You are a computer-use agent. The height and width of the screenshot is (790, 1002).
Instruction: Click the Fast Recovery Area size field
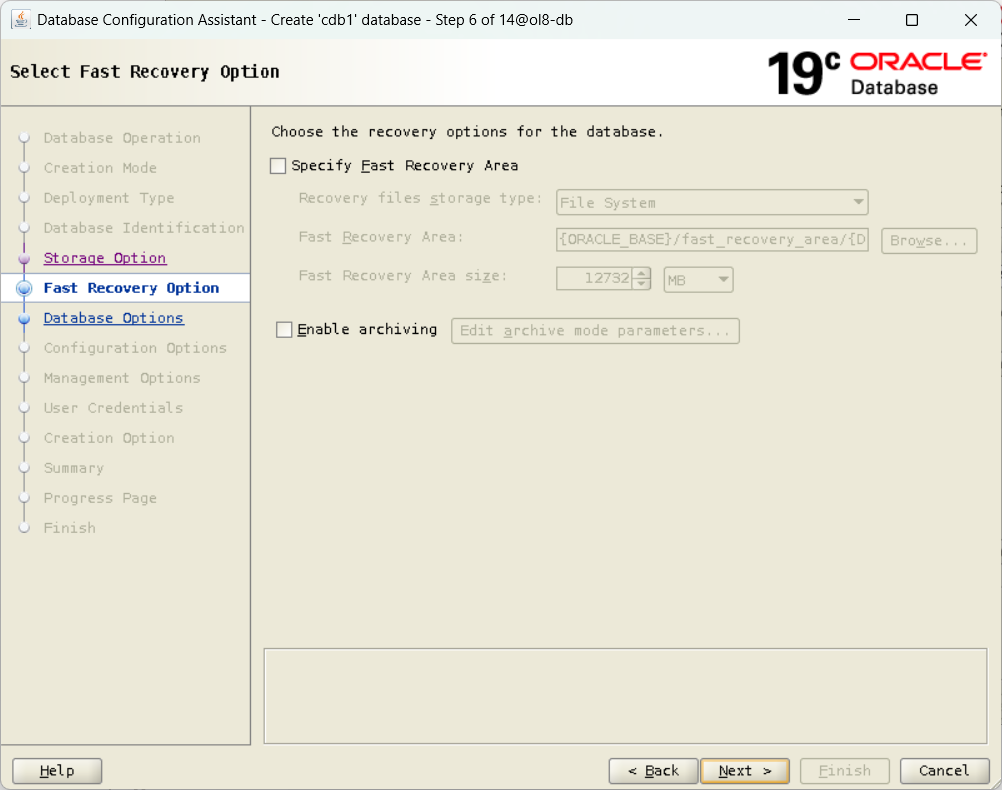(594, 278)
